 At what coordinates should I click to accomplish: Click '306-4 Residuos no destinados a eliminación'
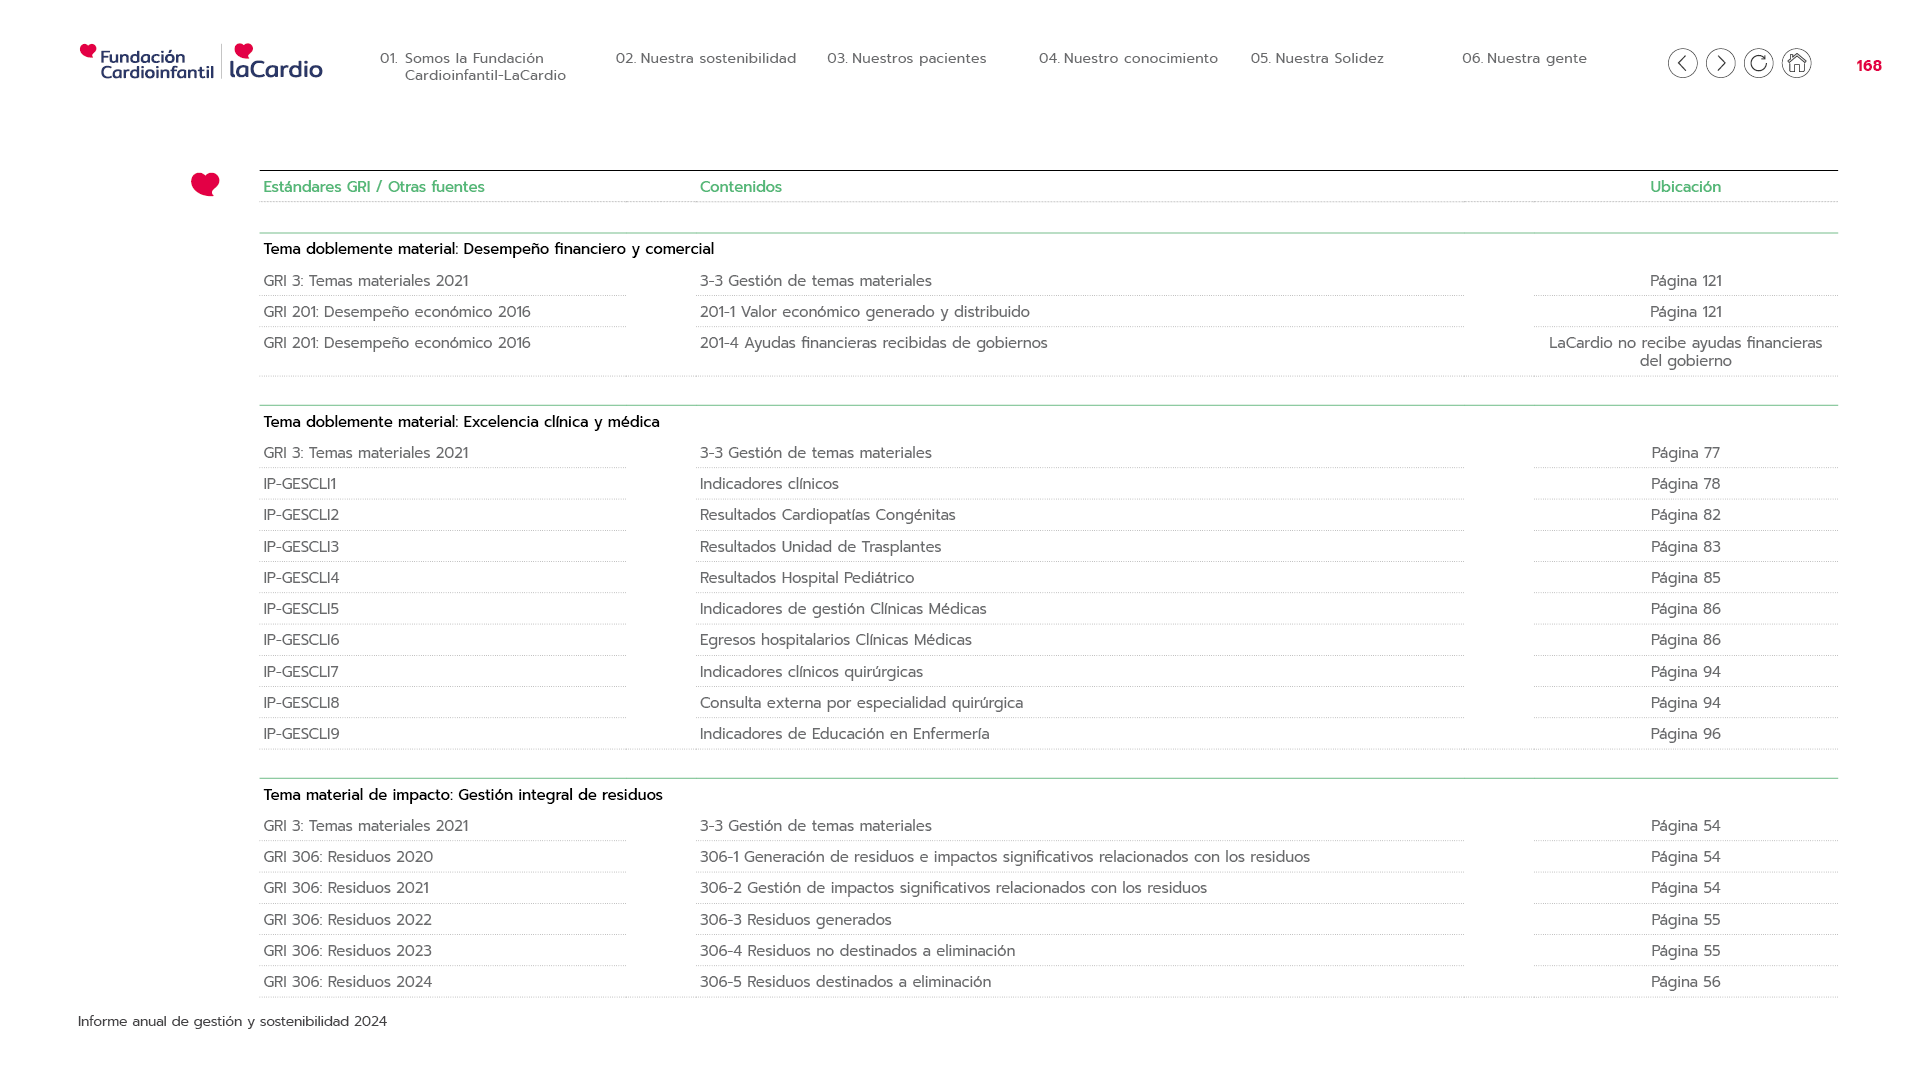857,951
